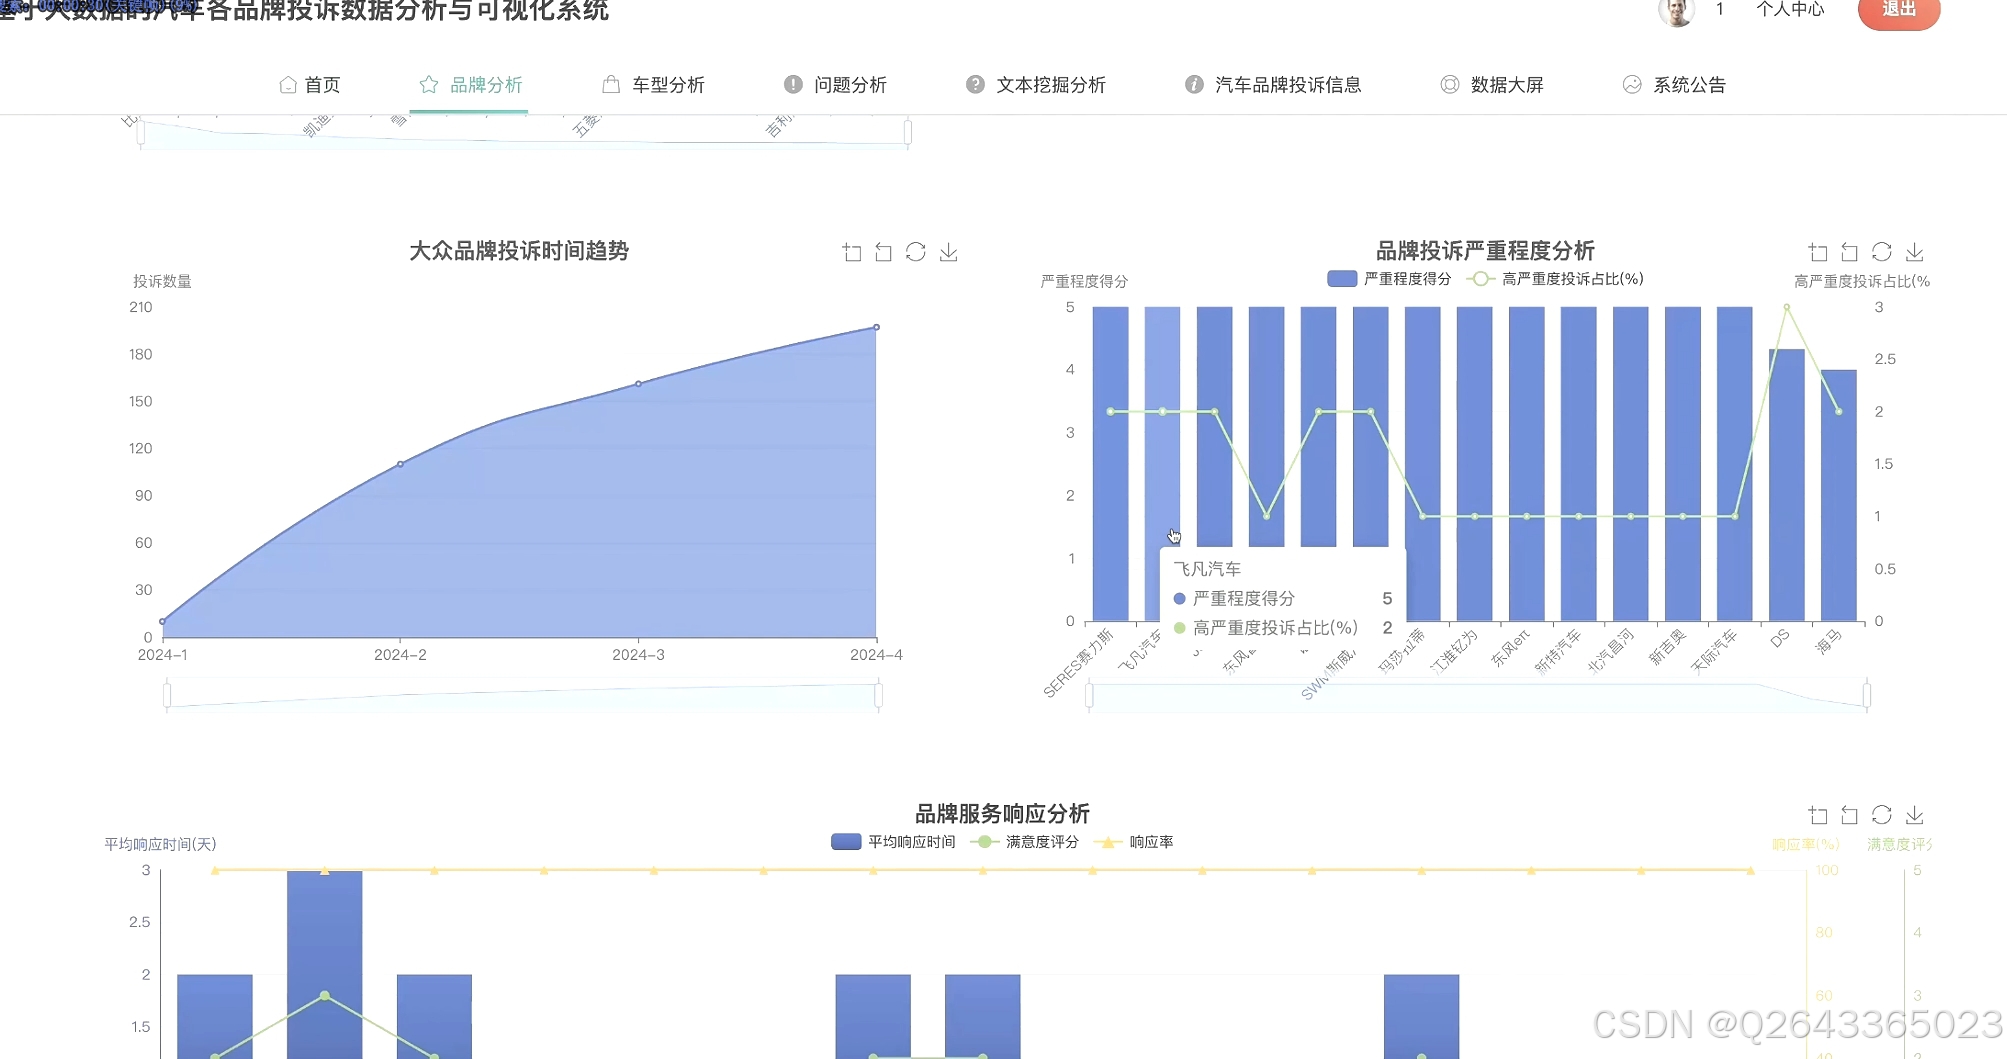Open the 数据大屏 page
Screen dimensions: 2007x1059
click(1492, 85)
